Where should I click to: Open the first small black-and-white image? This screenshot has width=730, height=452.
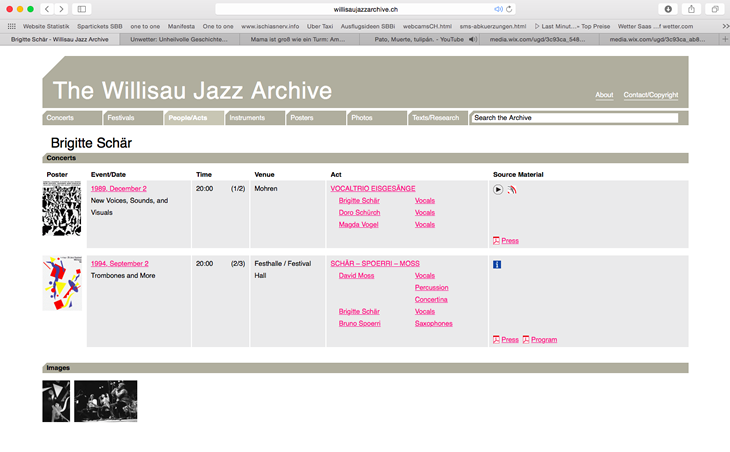point(56,401)
